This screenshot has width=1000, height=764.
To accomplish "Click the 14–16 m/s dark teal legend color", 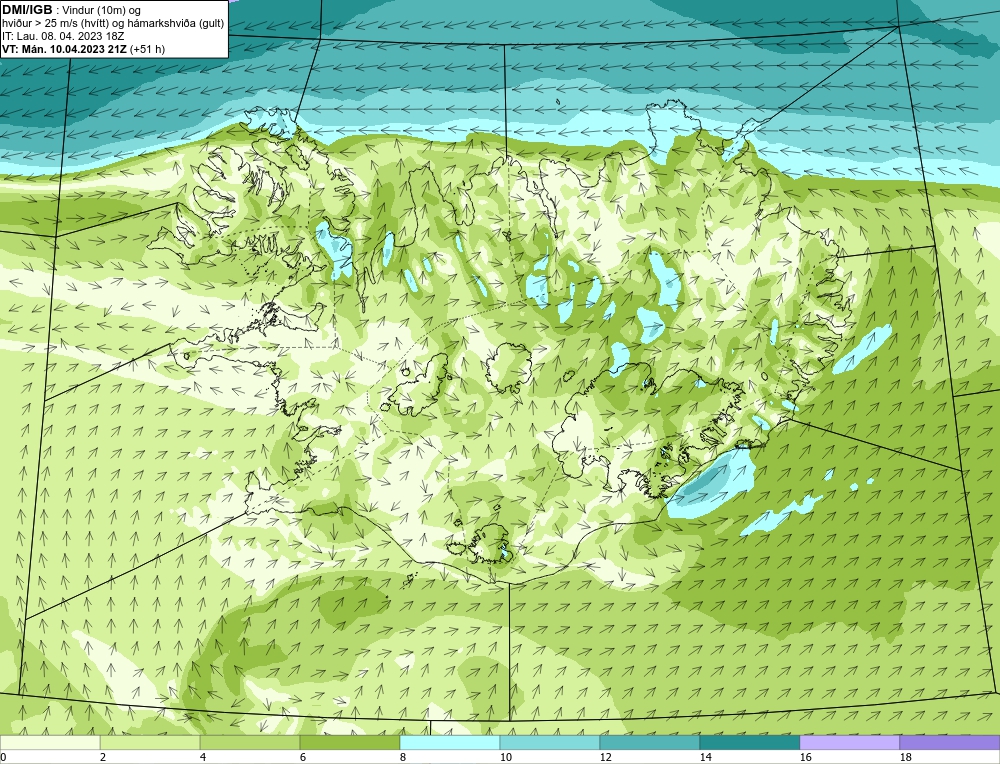I will [x=749, y=742].
